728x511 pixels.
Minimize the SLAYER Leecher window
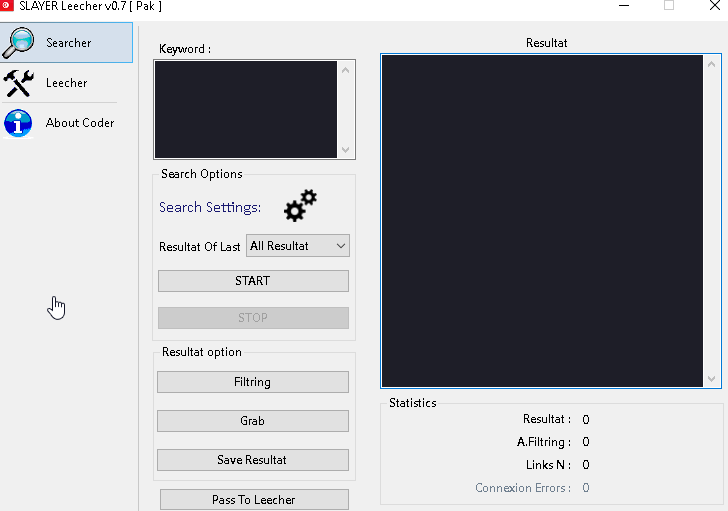(x=624, y=6)
